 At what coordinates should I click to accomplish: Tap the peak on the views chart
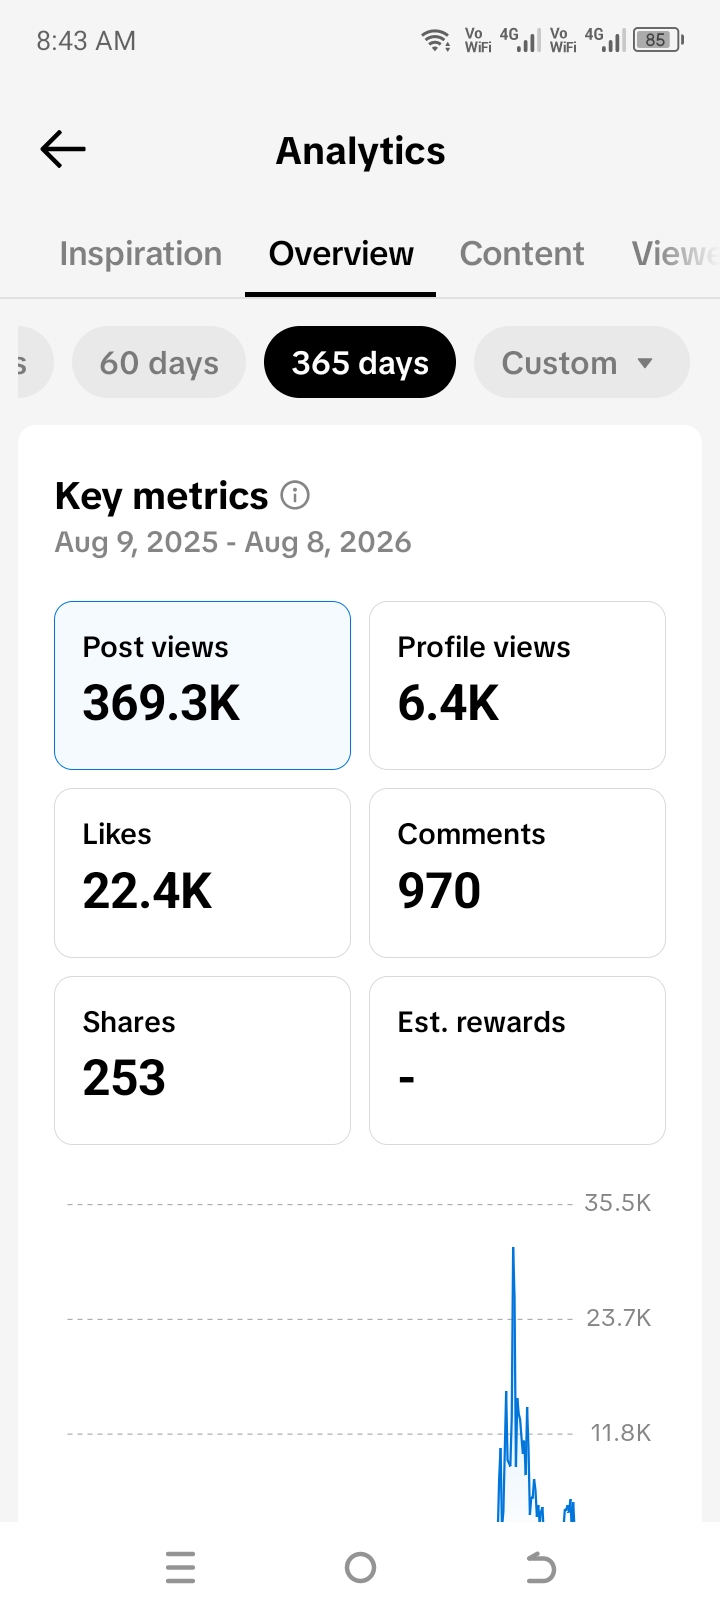click(513, 1249)
